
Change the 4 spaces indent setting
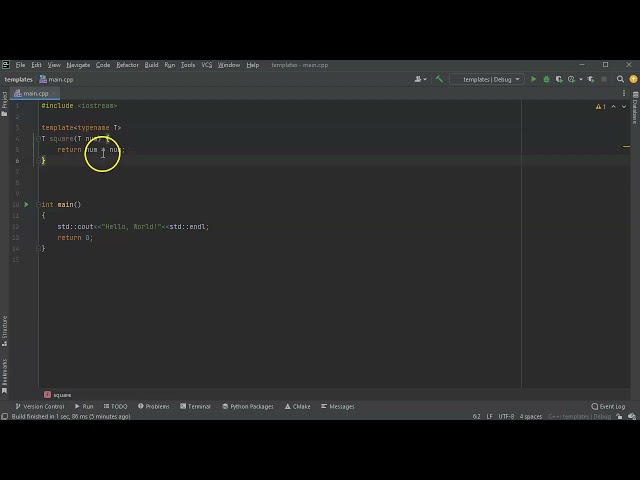[531, 416]
